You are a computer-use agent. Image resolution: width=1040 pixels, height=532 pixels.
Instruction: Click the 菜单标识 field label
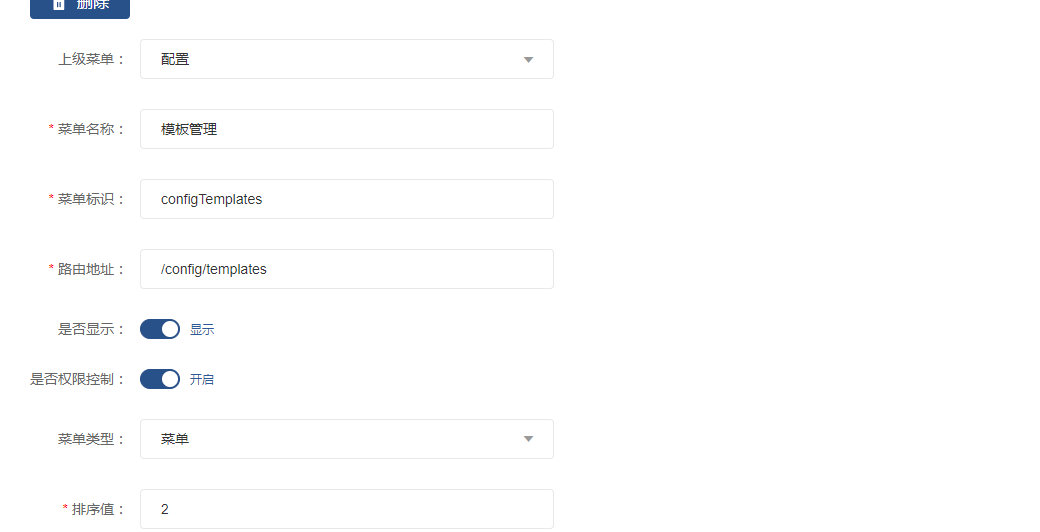coord(91,199)
